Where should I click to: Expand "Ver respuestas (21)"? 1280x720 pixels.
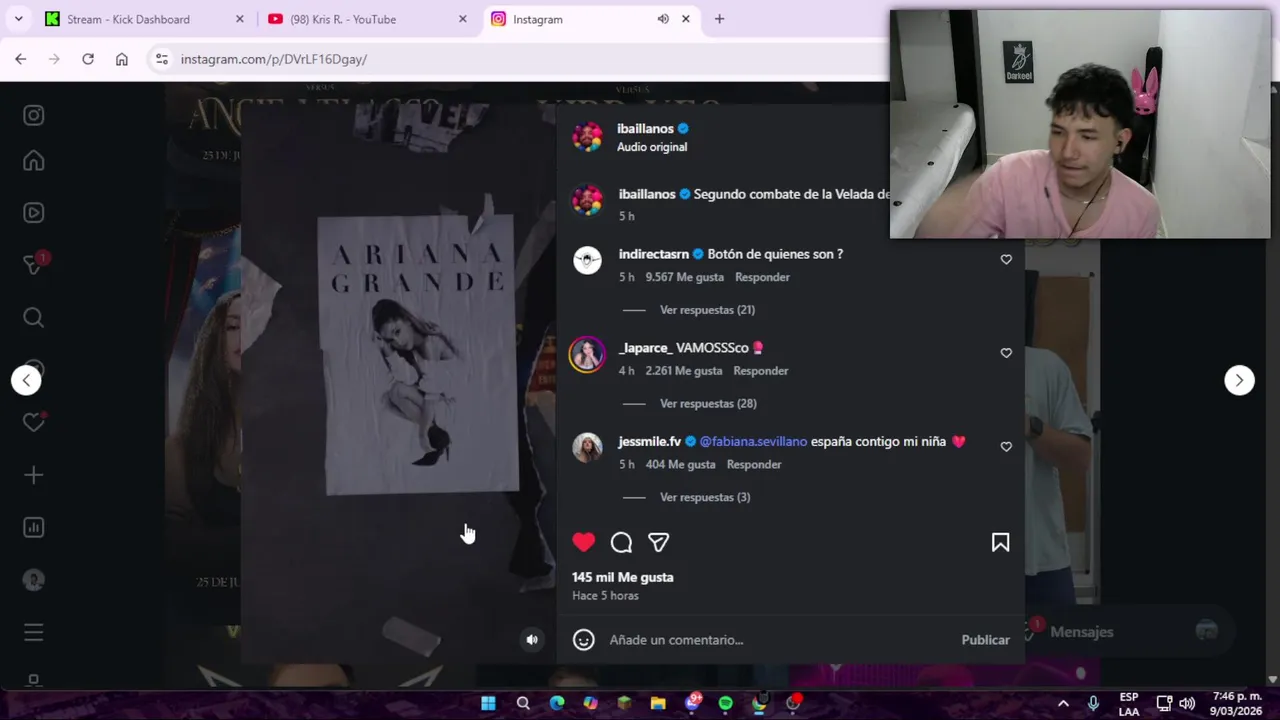click(707, 310)
